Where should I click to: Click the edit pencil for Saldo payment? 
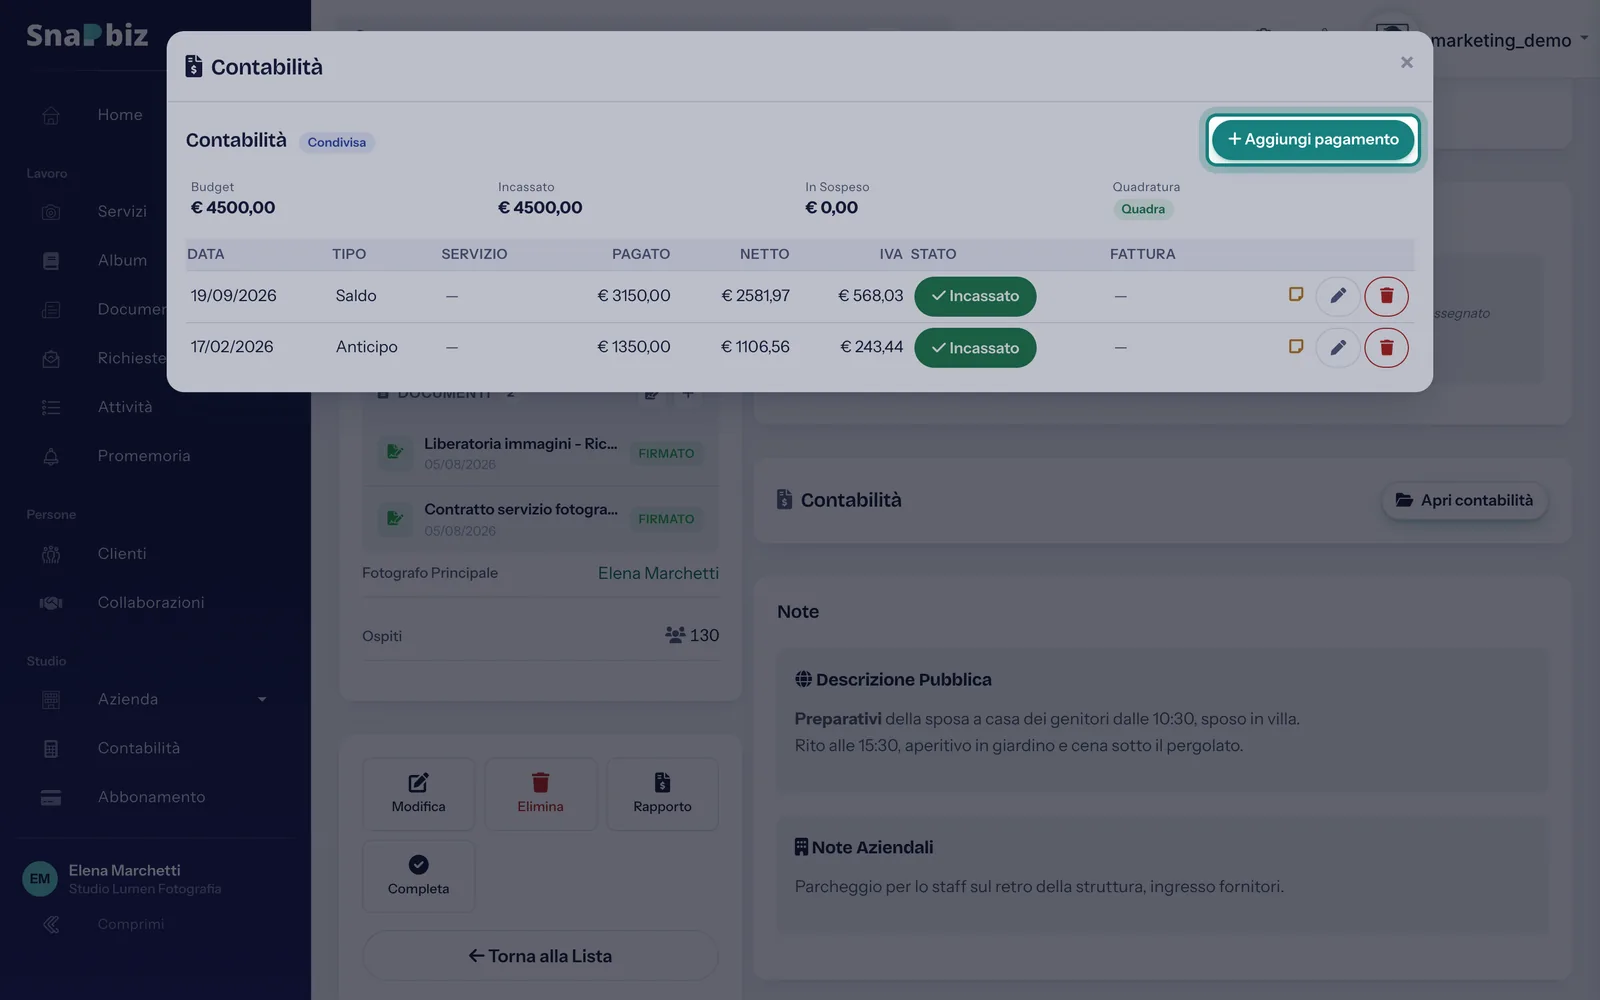pyautogui.click(x=1337, y=296)
